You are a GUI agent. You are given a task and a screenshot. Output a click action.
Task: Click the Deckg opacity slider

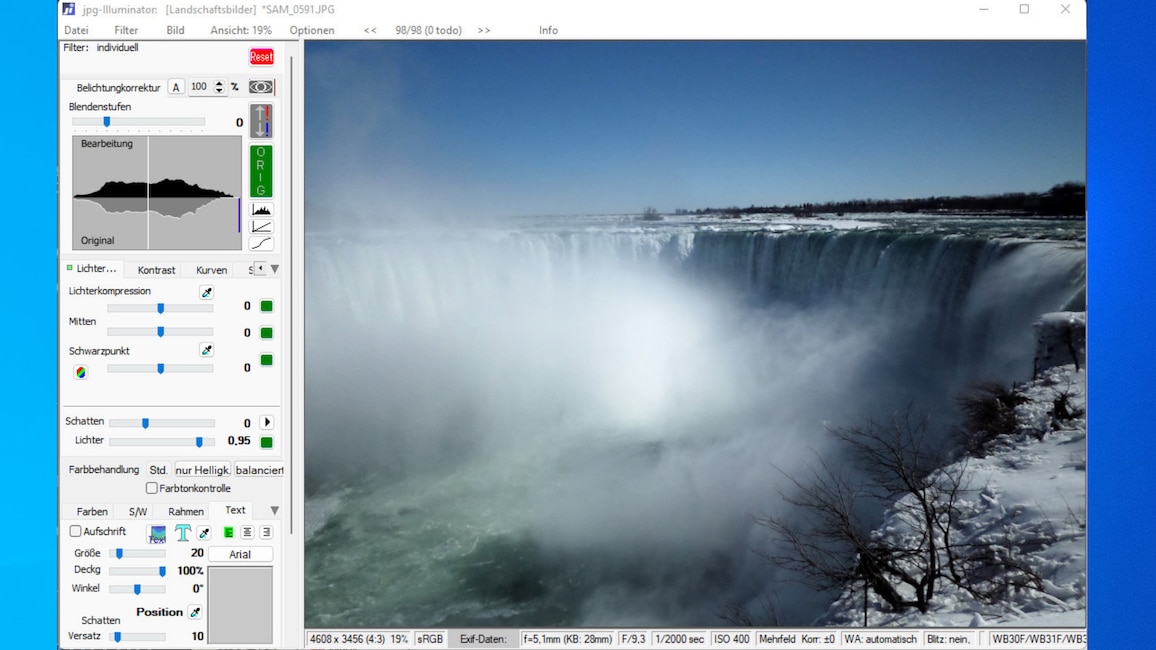pos(138,571)
